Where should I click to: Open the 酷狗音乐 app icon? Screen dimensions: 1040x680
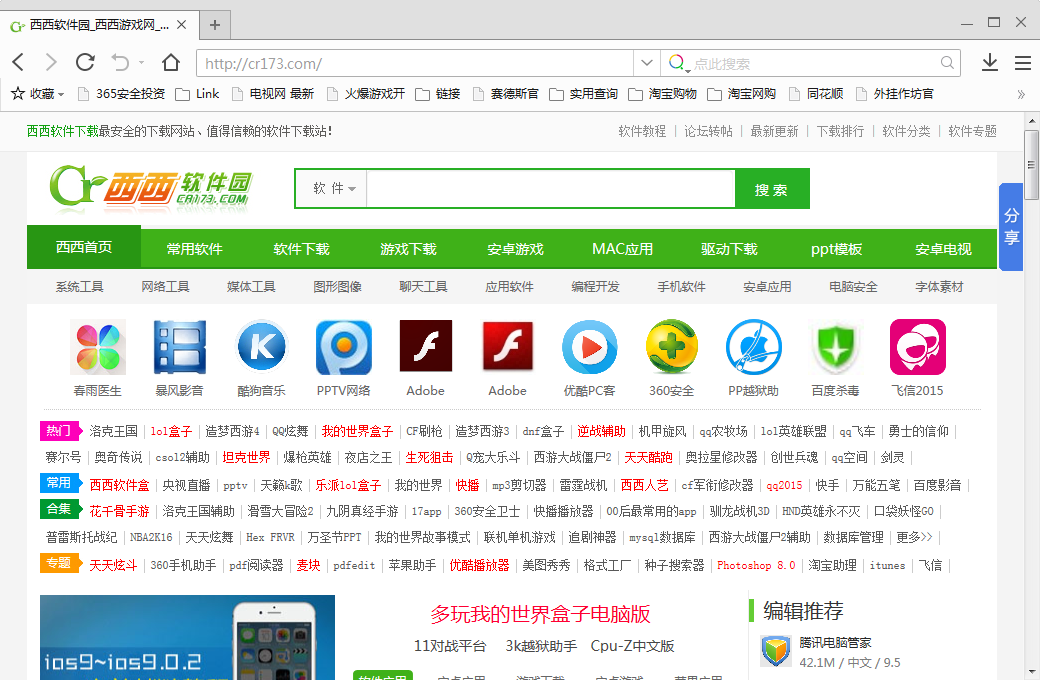[x=261, y=347]
